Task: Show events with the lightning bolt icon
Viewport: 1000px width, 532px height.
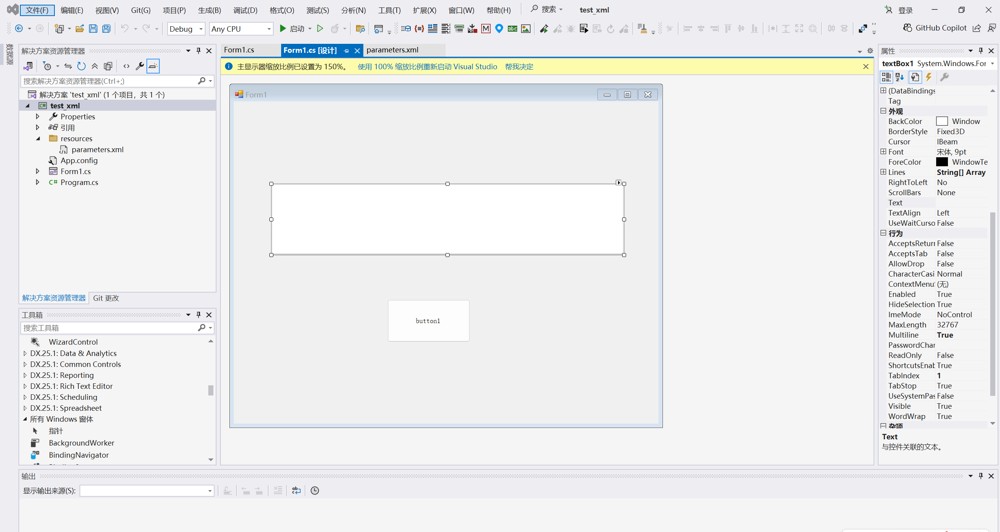Action: pyautogui.click(x=929, y=77)
